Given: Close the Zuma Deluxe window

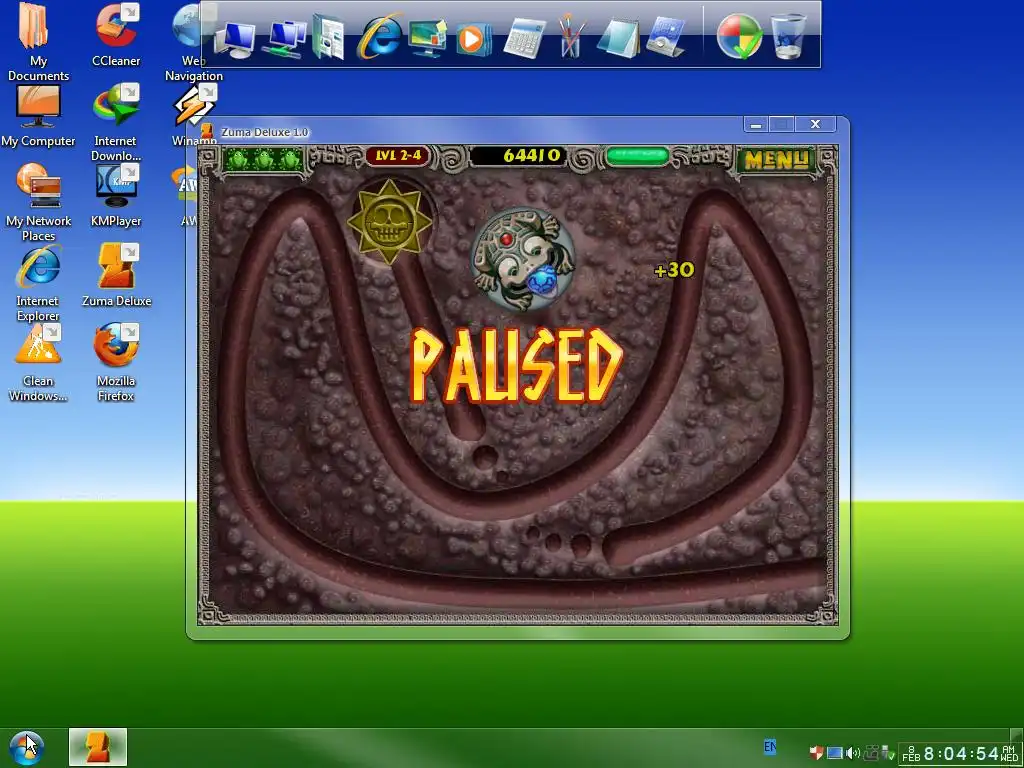Looking at the screenshot, I should click(x=815, y=124).
